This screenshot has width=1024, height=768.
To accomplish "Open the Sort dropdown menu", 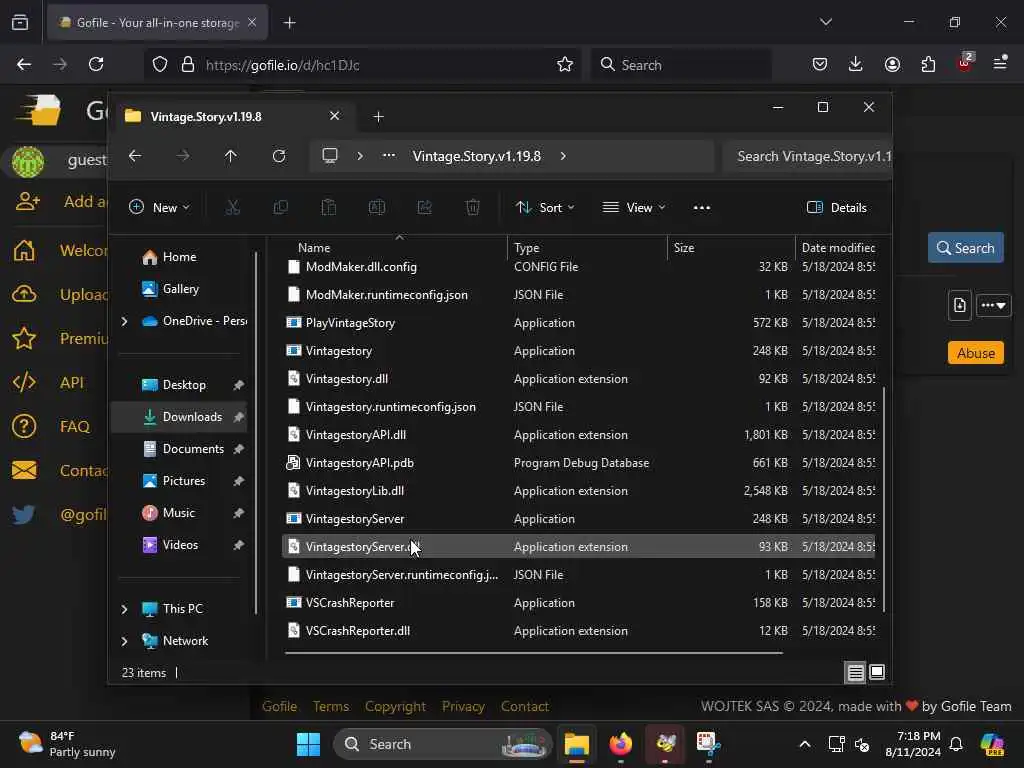I will pyautogui.click(x=545, y=208).
